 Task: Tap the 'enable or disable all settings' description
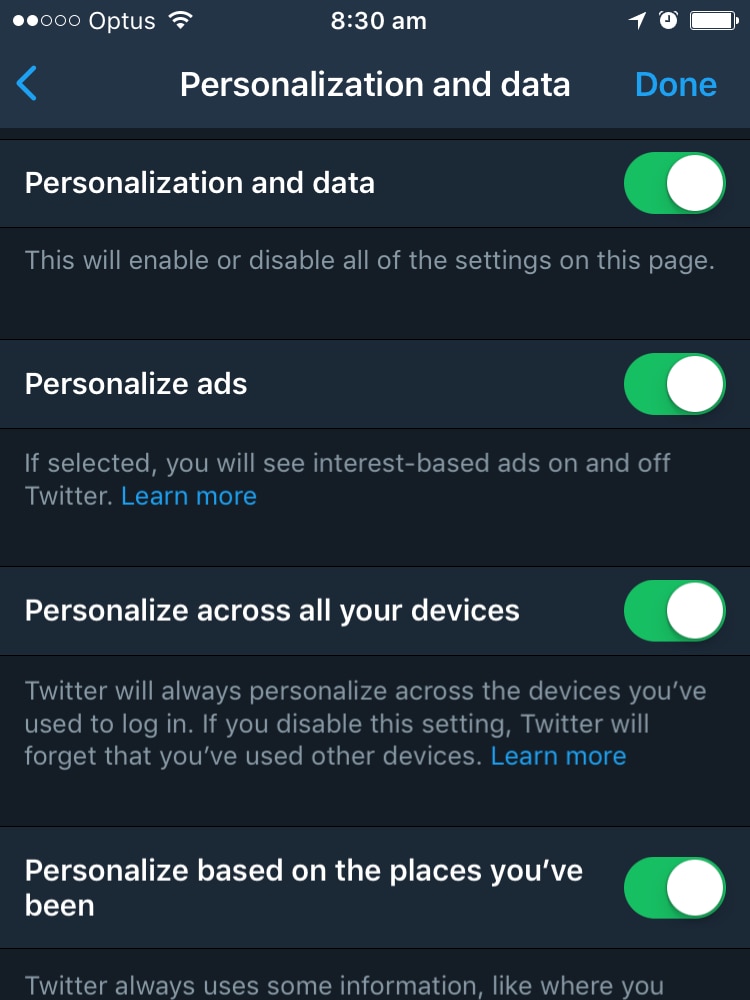(x=370, y=260)
